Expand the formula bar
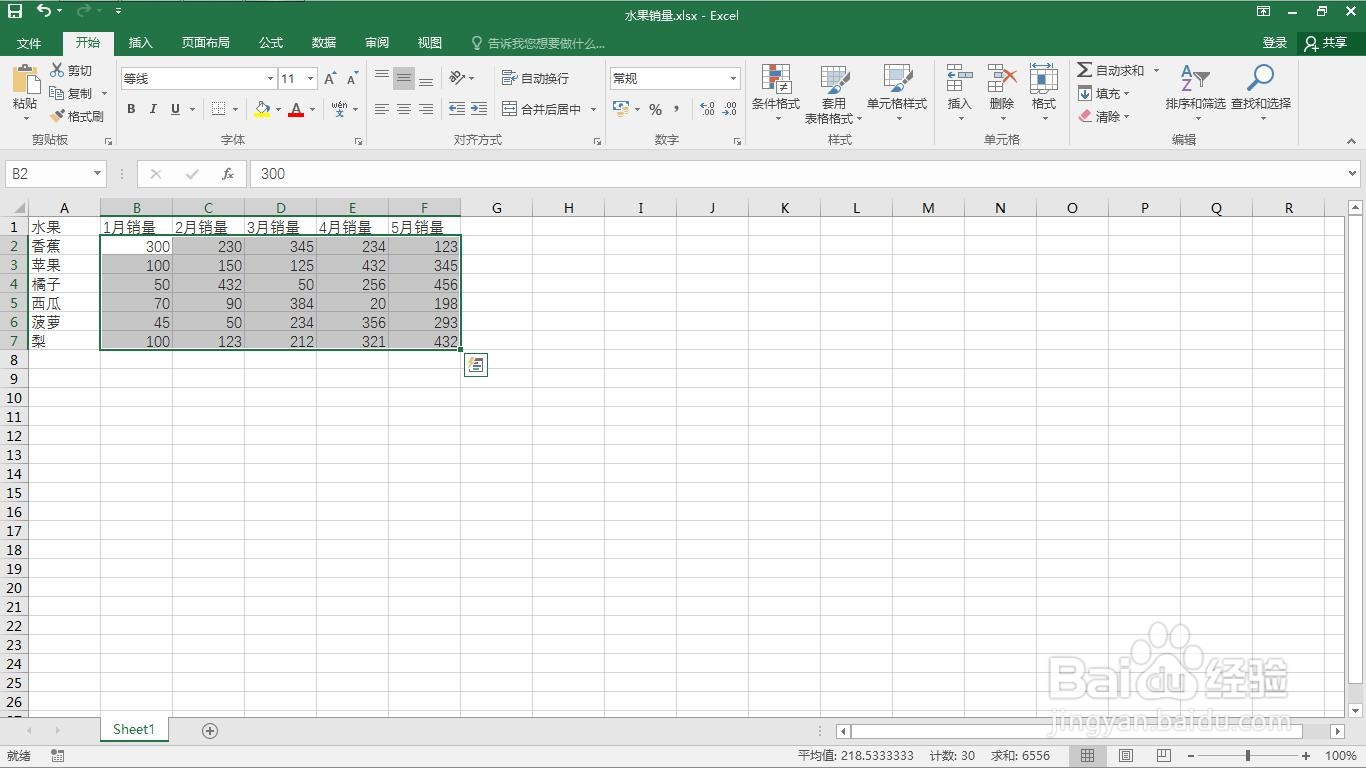The height and width of the screenshot is (768, 1366). point(1353,173)
